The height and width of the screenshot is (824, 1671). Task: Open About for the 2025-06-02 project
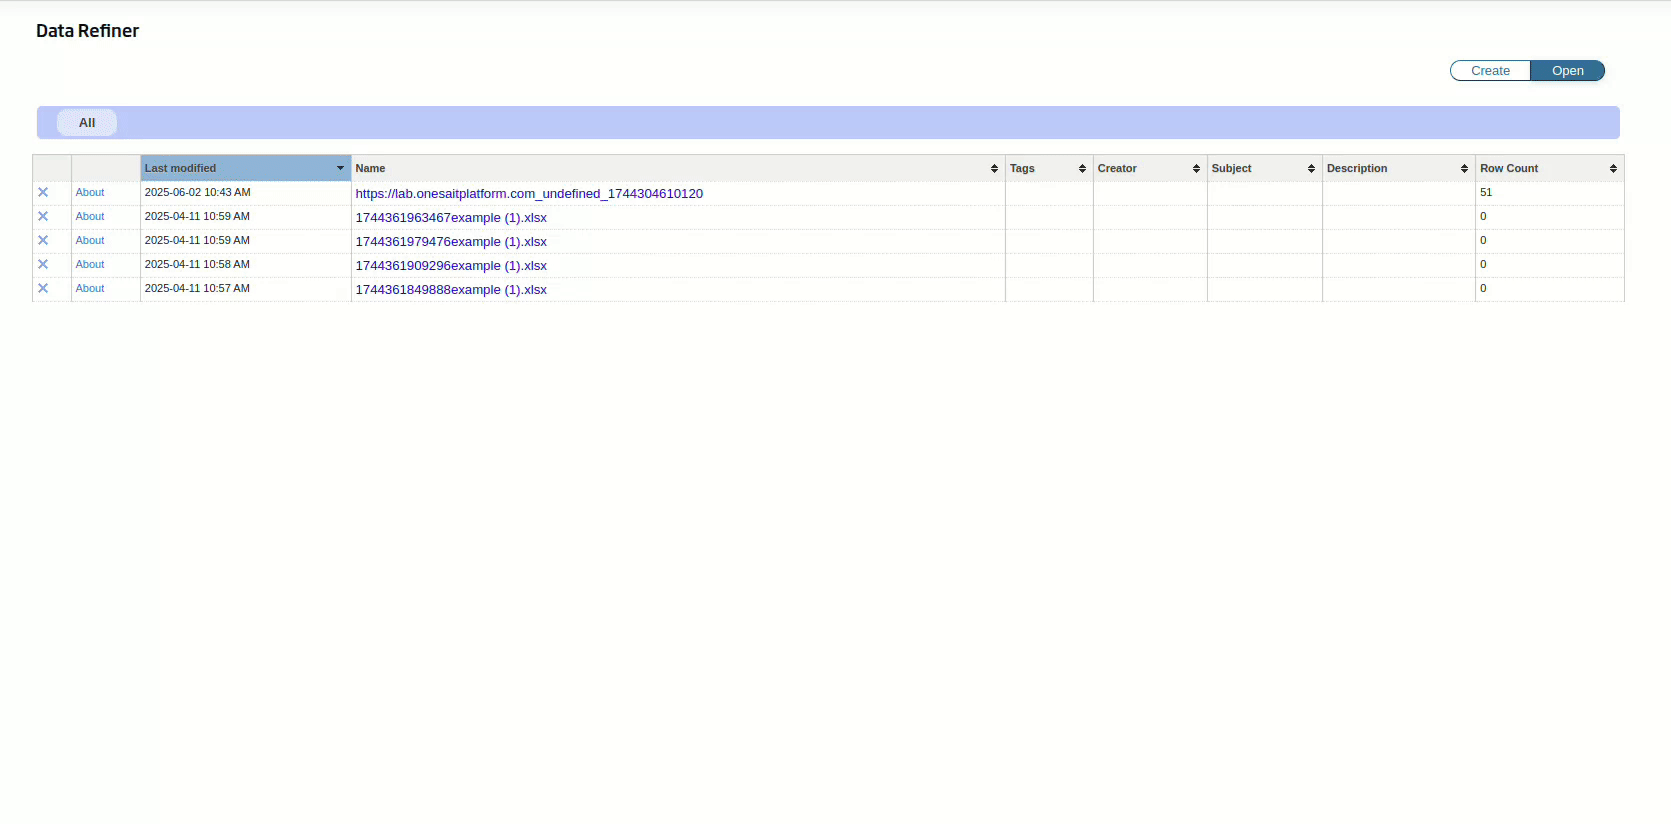point(90,192)
